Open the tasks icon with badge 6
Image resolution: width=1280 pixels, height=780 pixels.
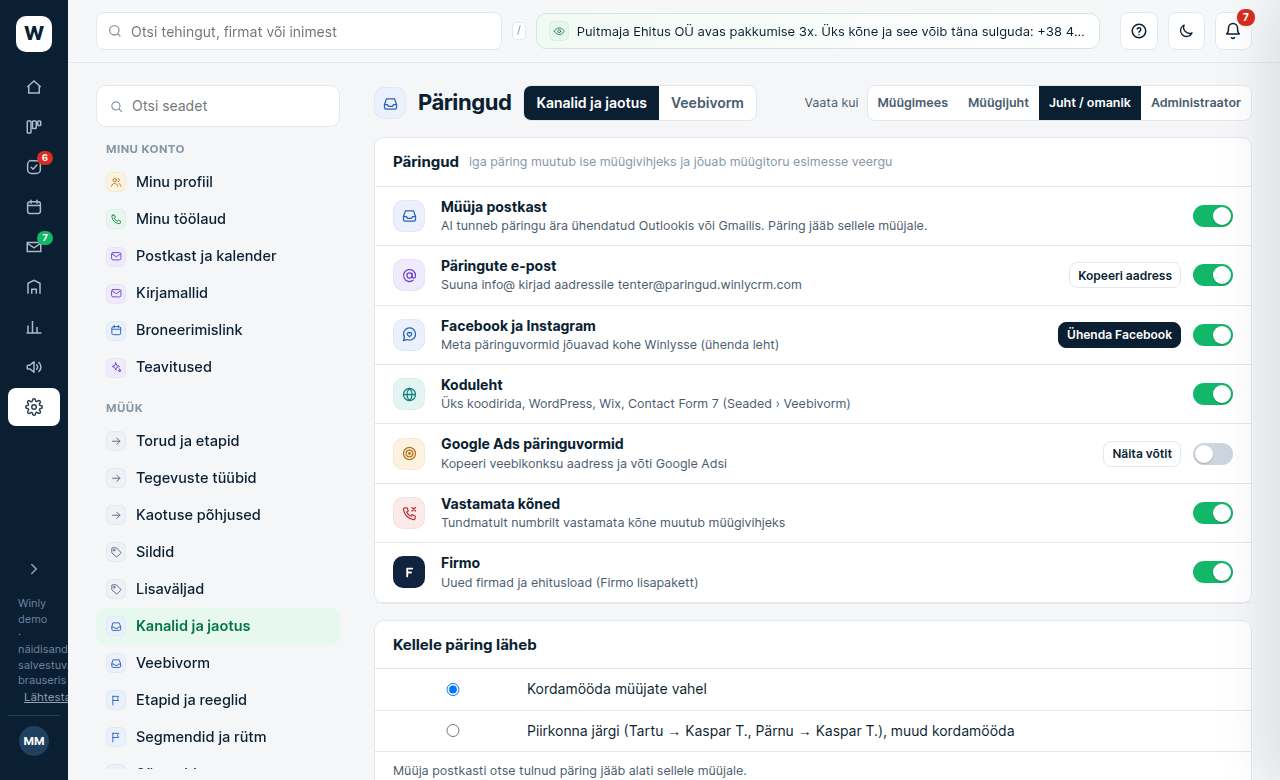point(34,167)
